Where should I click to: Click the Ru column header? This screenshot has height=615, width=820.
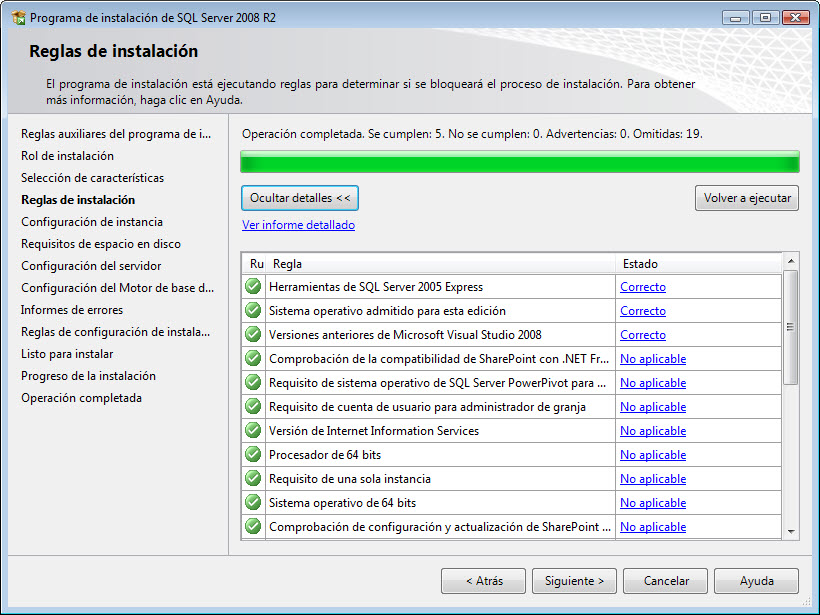[255, 264]
